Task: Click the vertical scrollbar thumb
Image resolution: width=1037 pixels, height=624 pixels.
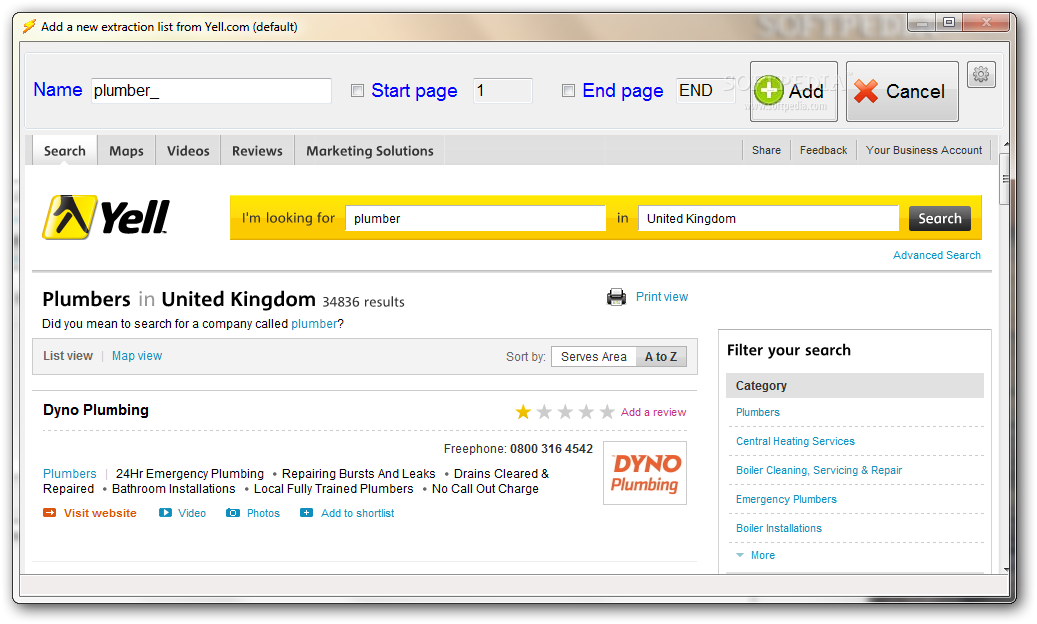Action: click(x=1005, y=179)
